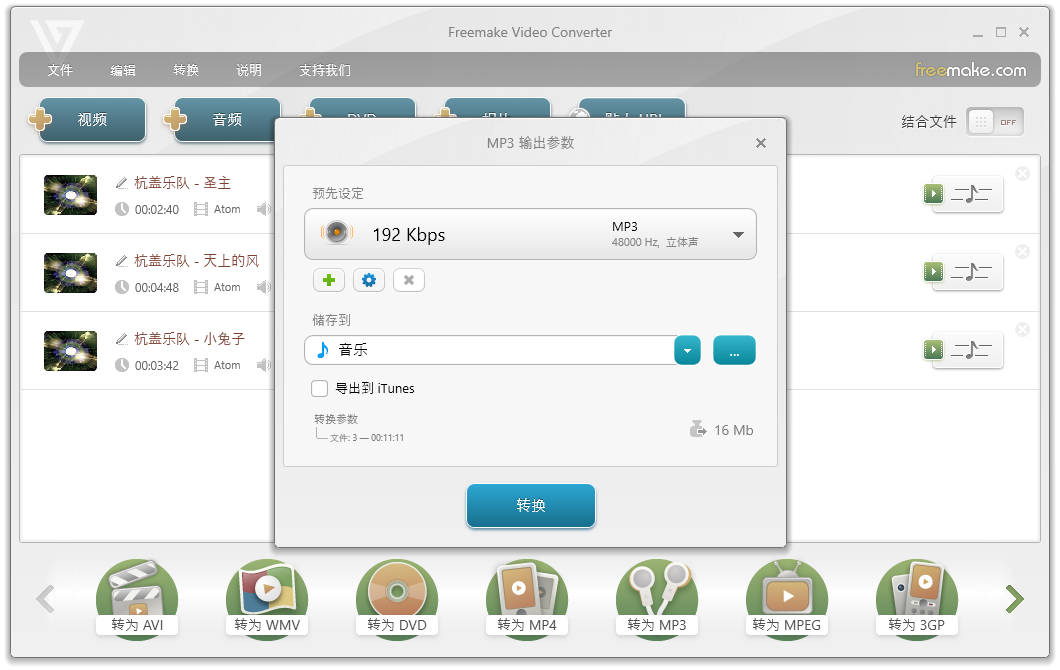1060x670 pixels.
Task: Click the 转换 button to start converting
Action: pyautogui.click(x=530, y=506)
